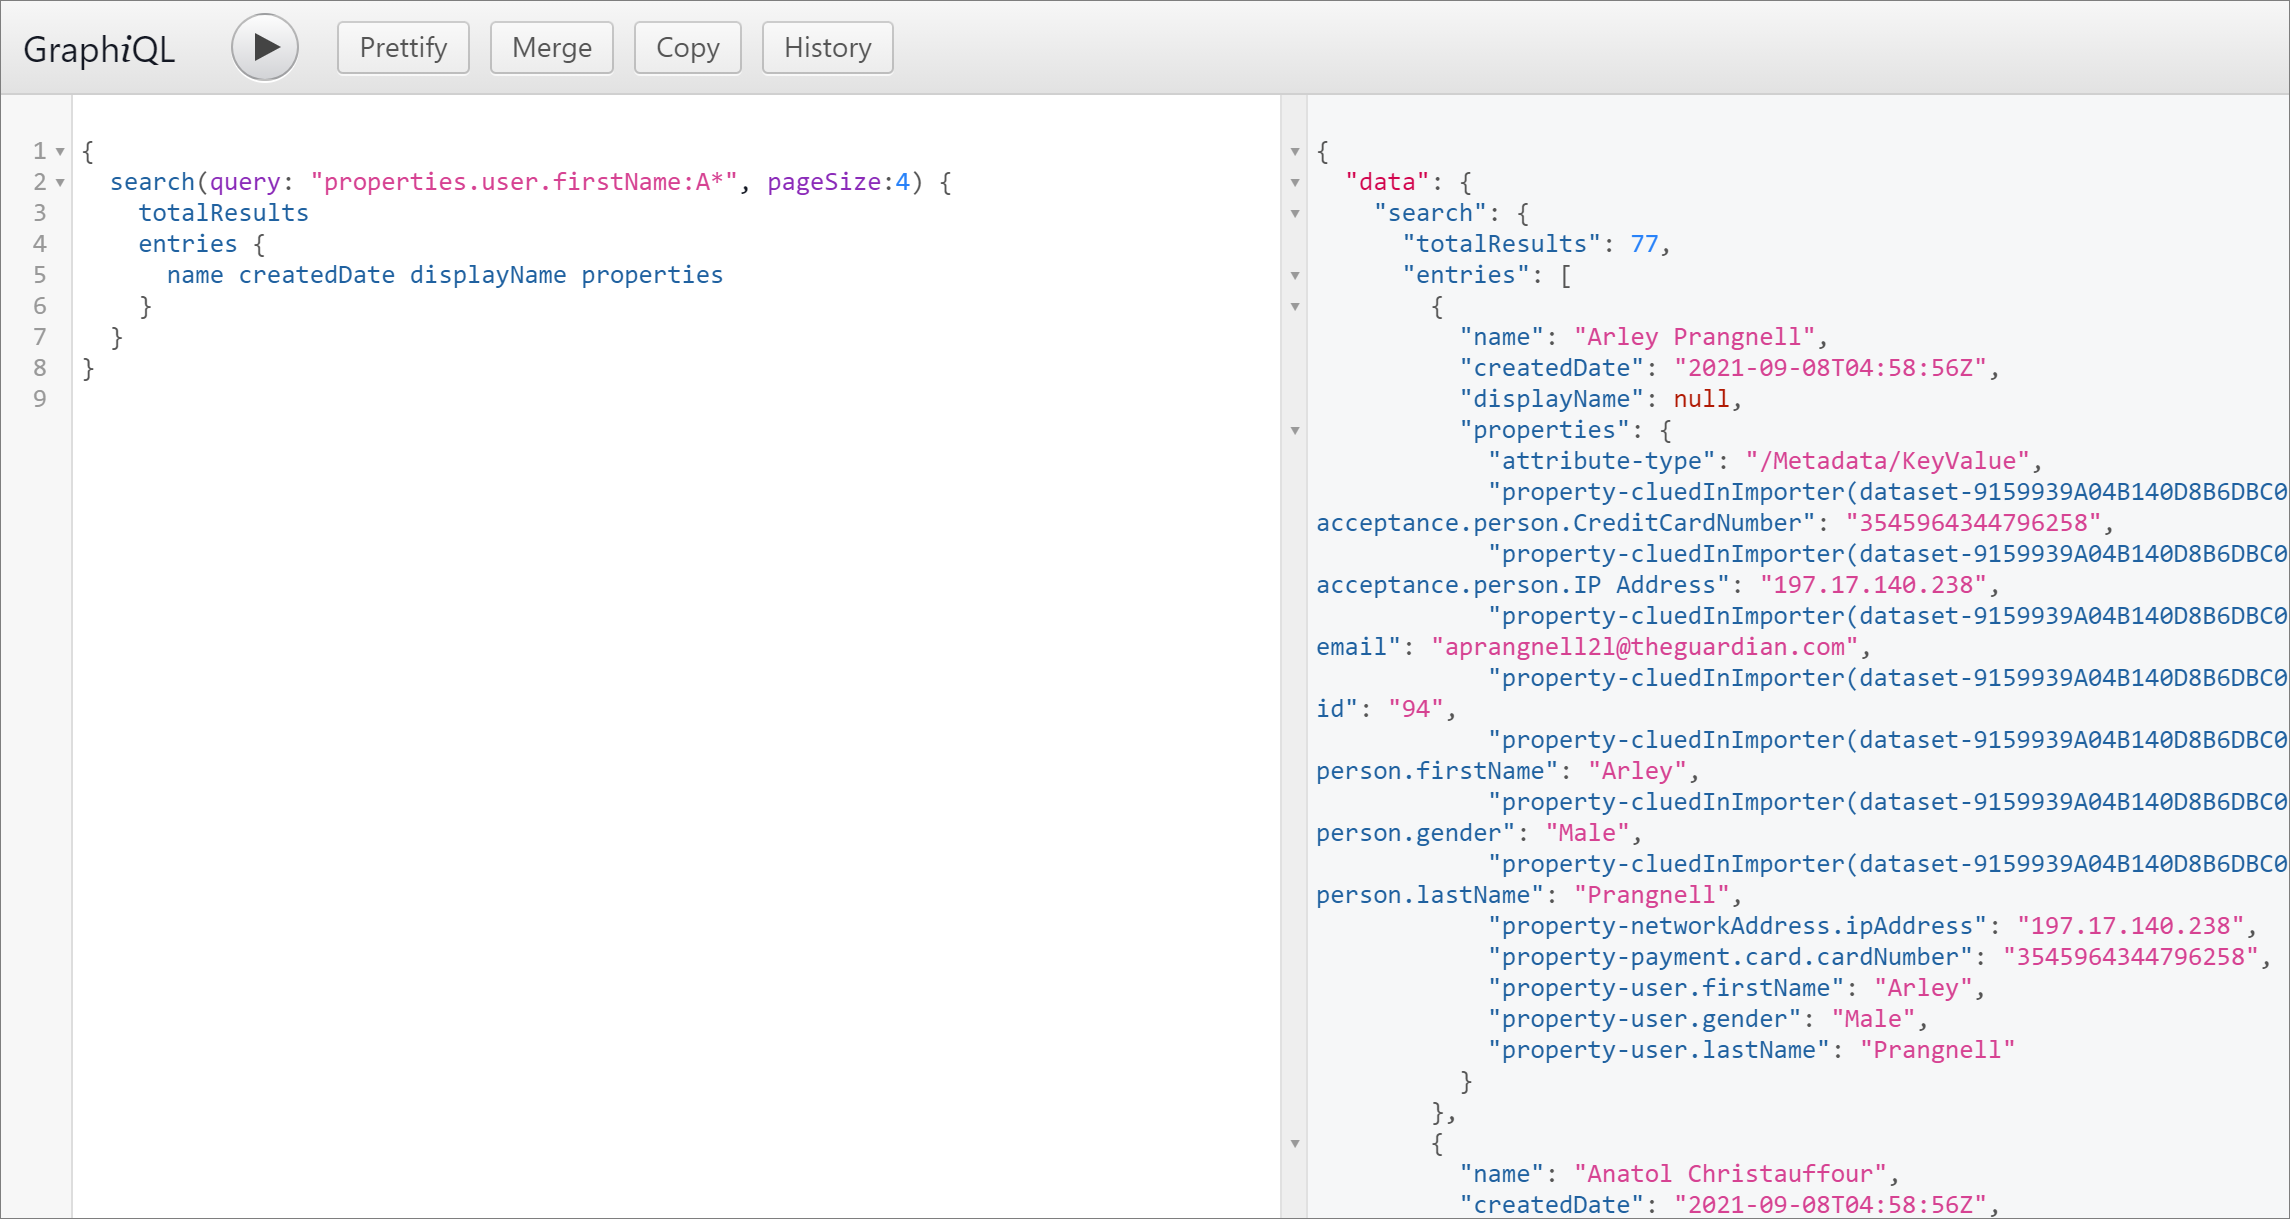Fold the search block at line 2
This screenshot has width=2290, height=1219.
coord(60,183)
